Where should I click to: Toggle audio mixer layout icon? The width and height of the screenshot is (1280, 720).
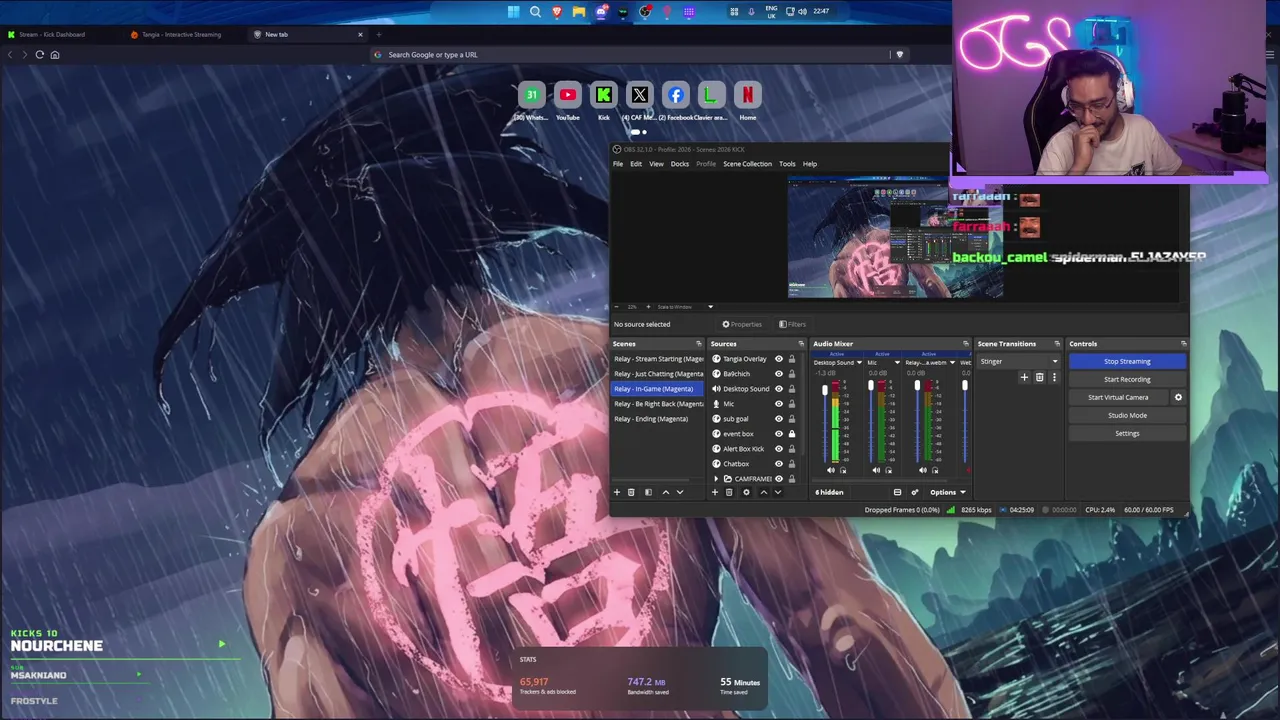pyautogui.click(x=897, y=492)
